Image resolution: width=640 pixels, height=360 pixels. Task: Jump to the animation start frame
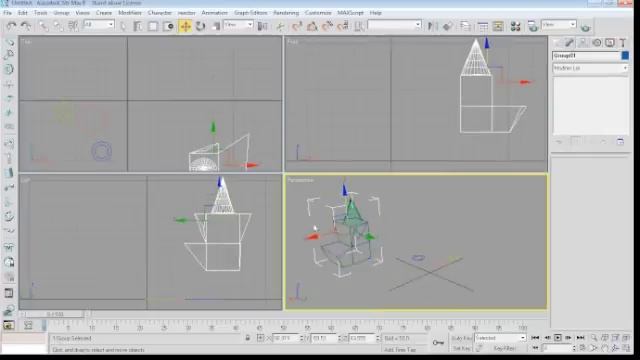[535, 338]
